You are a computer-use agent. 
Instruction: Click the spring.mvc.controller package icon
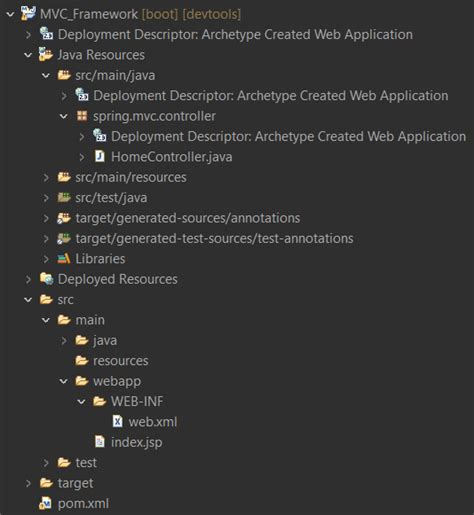(x=82, y=116)
